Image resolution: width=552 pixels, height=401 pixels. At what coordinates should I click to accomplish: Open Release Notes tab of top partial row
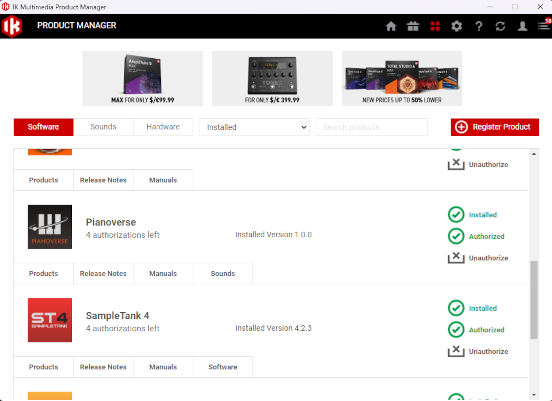point(103,180)
